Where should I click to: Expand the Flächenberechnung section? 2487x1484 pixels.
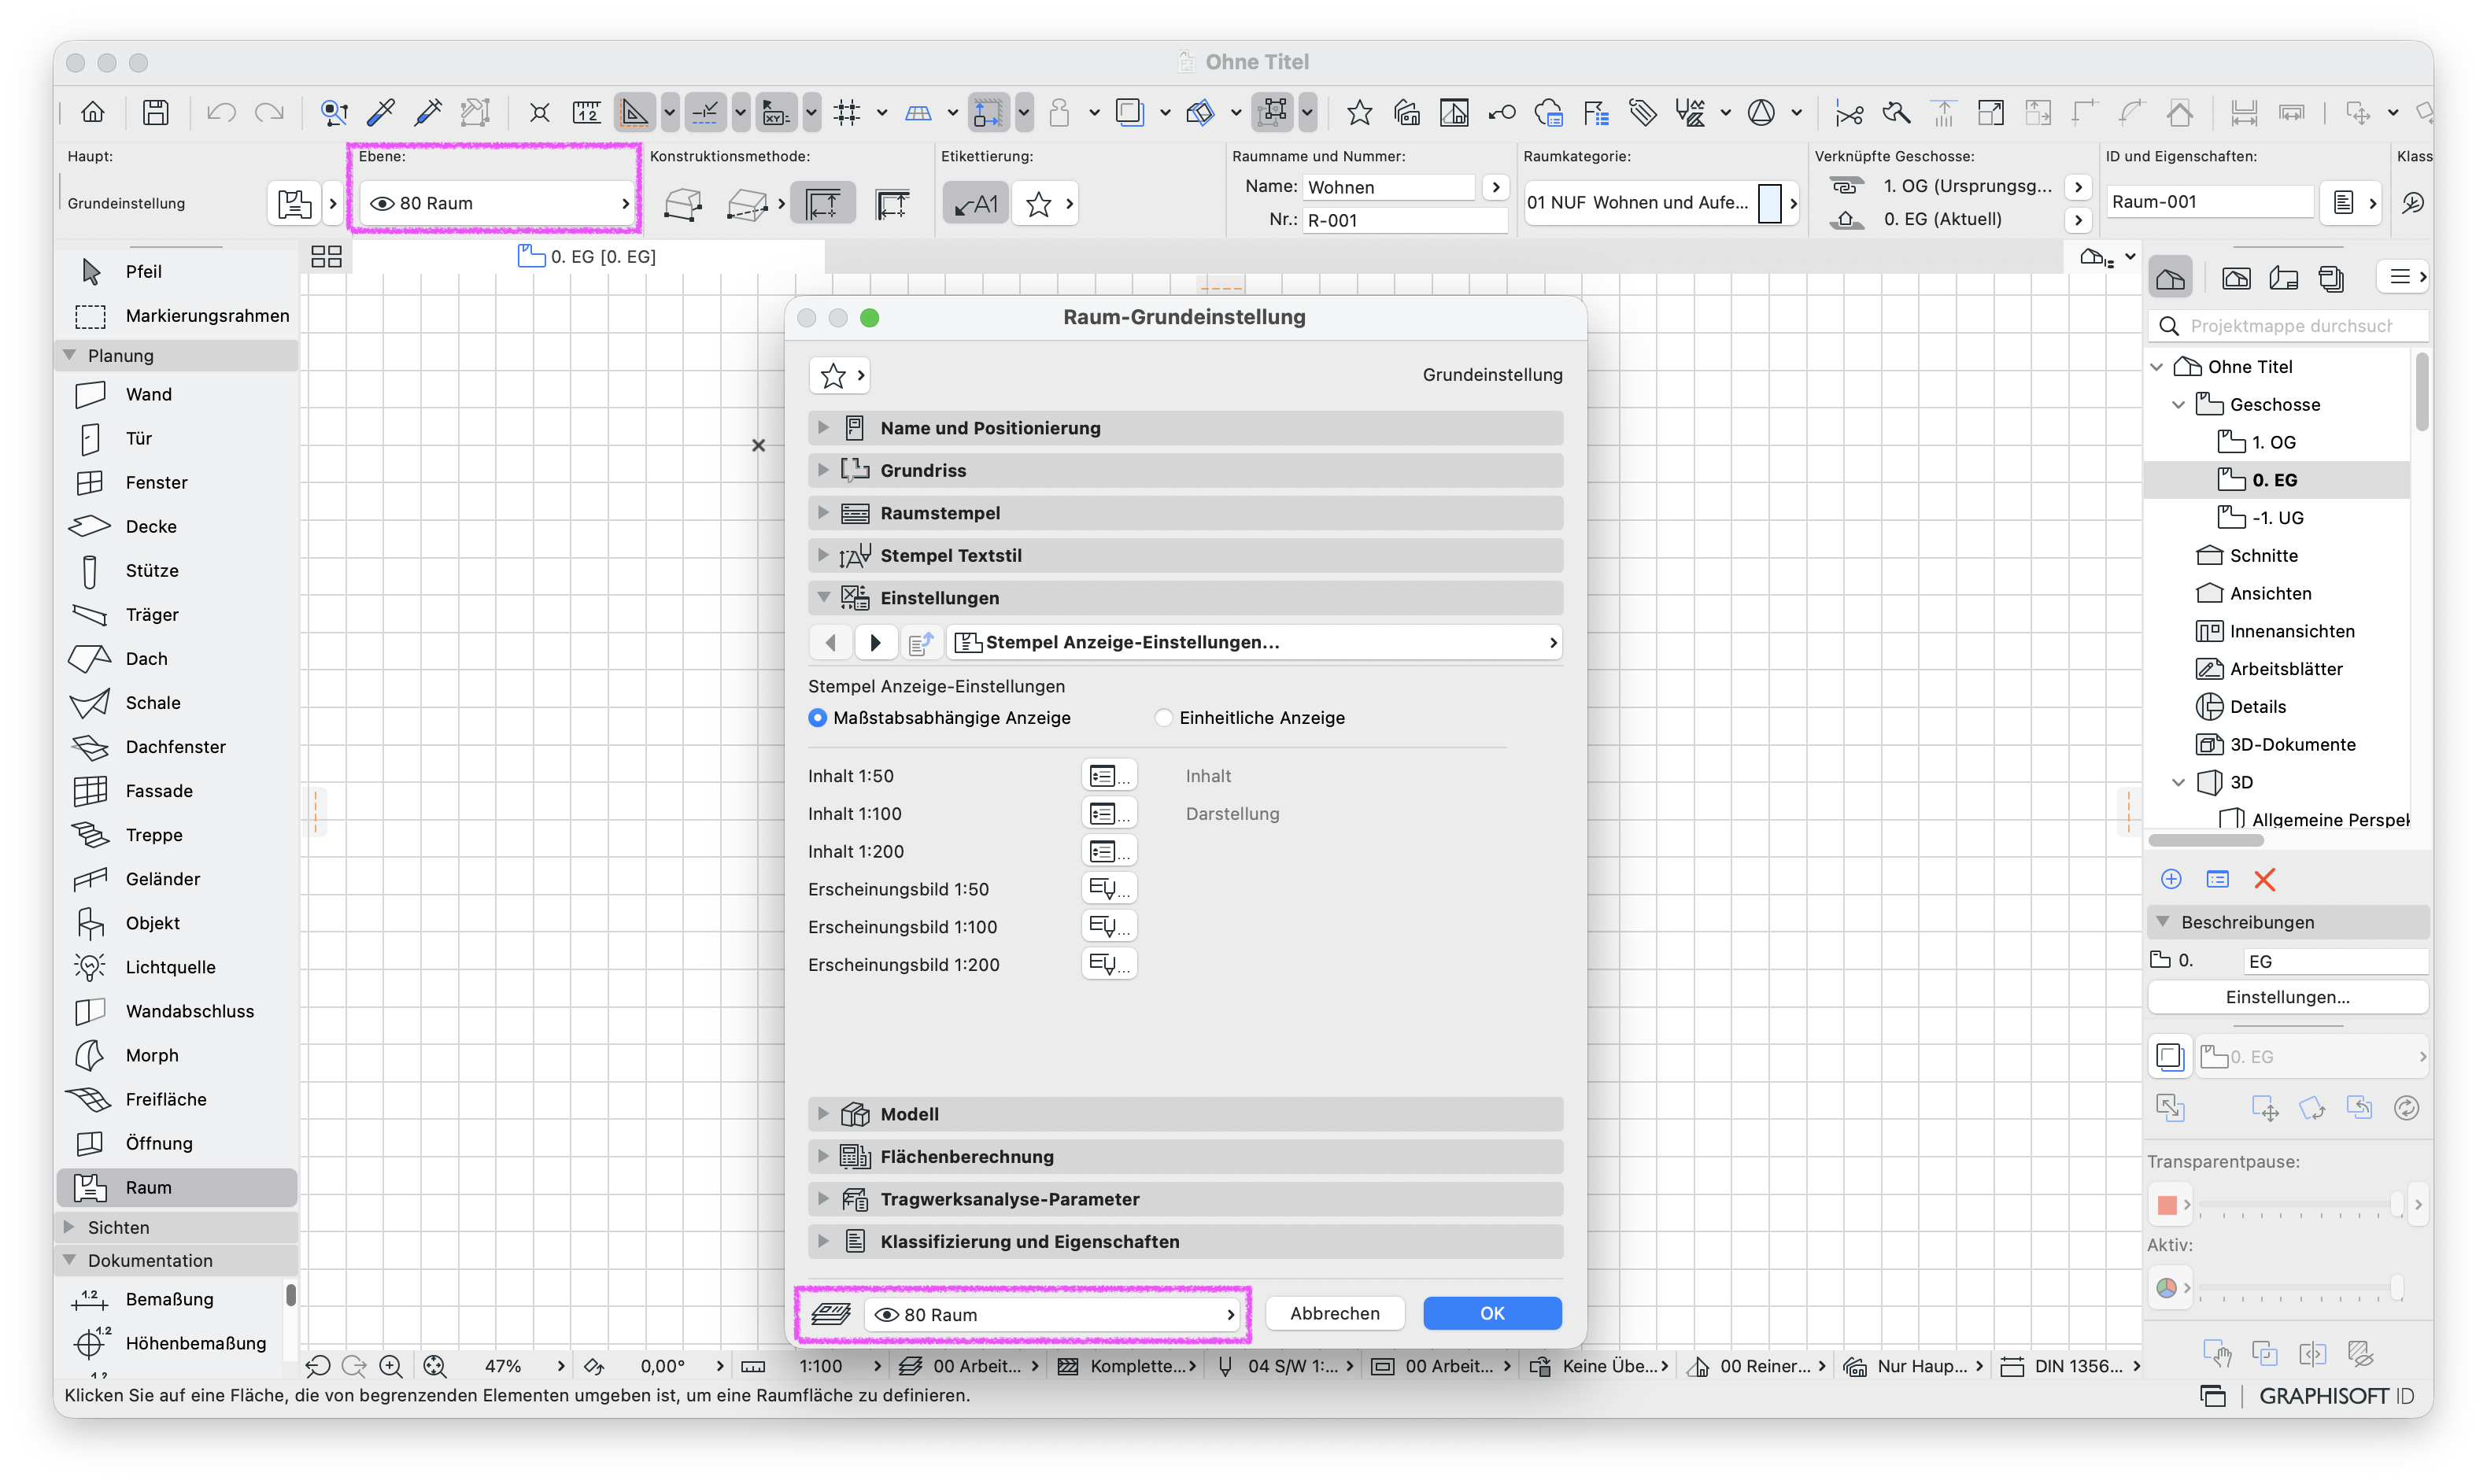coord(1185,1156)
